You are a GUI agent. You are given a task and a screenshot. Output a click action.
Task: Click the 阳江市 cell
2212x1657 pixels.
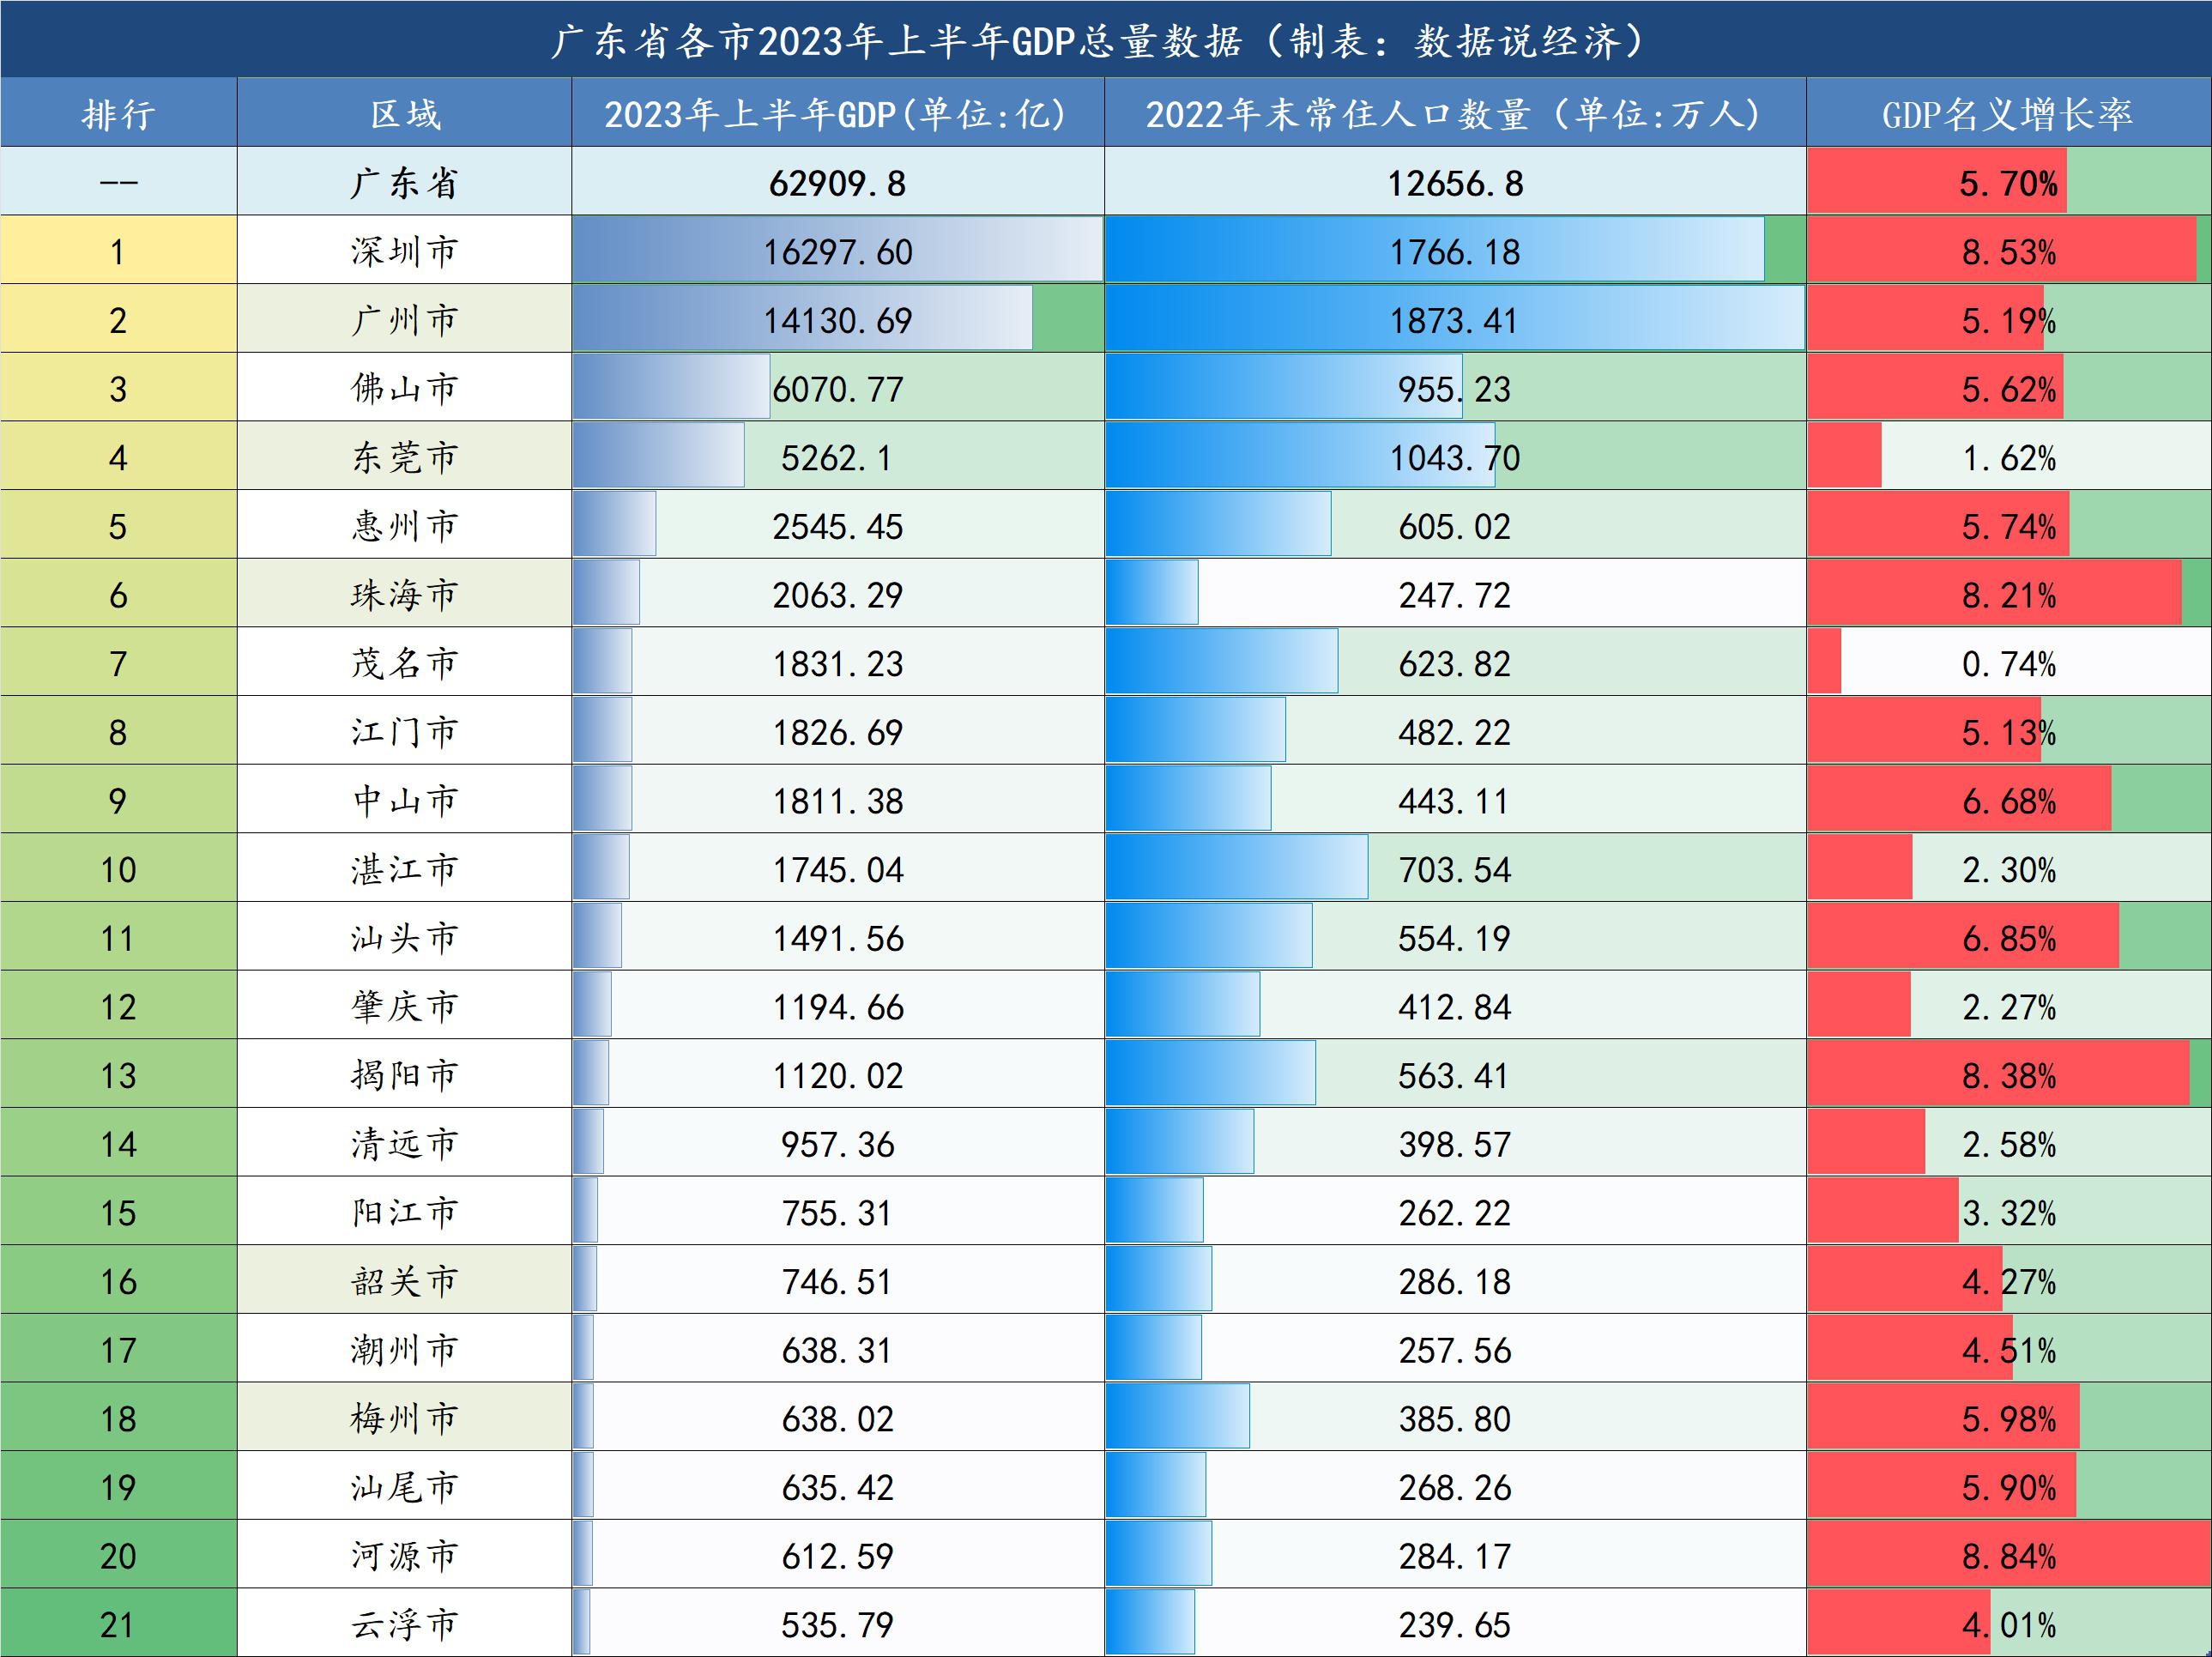(x=404, y=1212)
